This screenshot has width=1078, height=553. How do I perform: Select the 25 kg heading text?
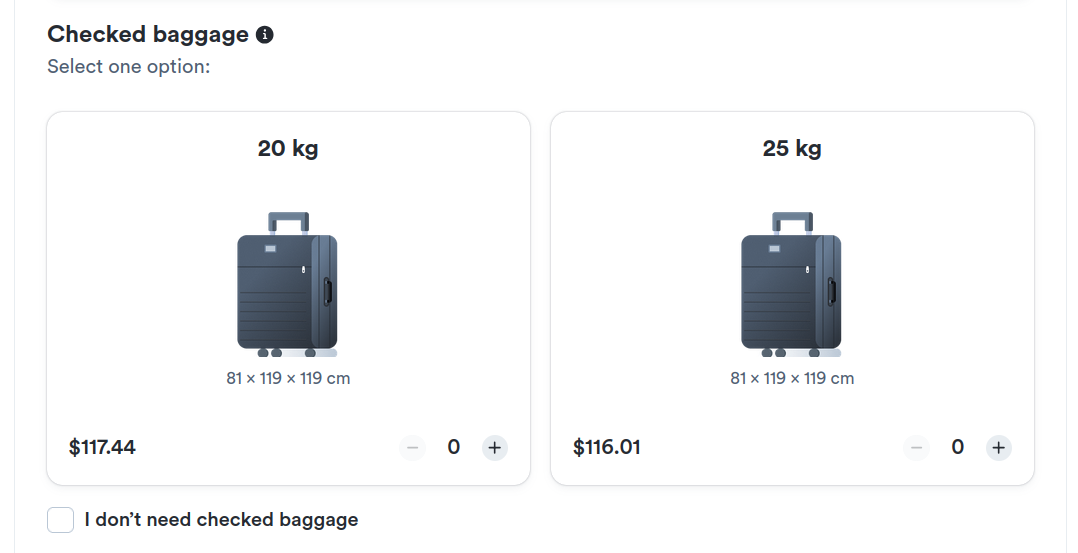click(792, 149)
